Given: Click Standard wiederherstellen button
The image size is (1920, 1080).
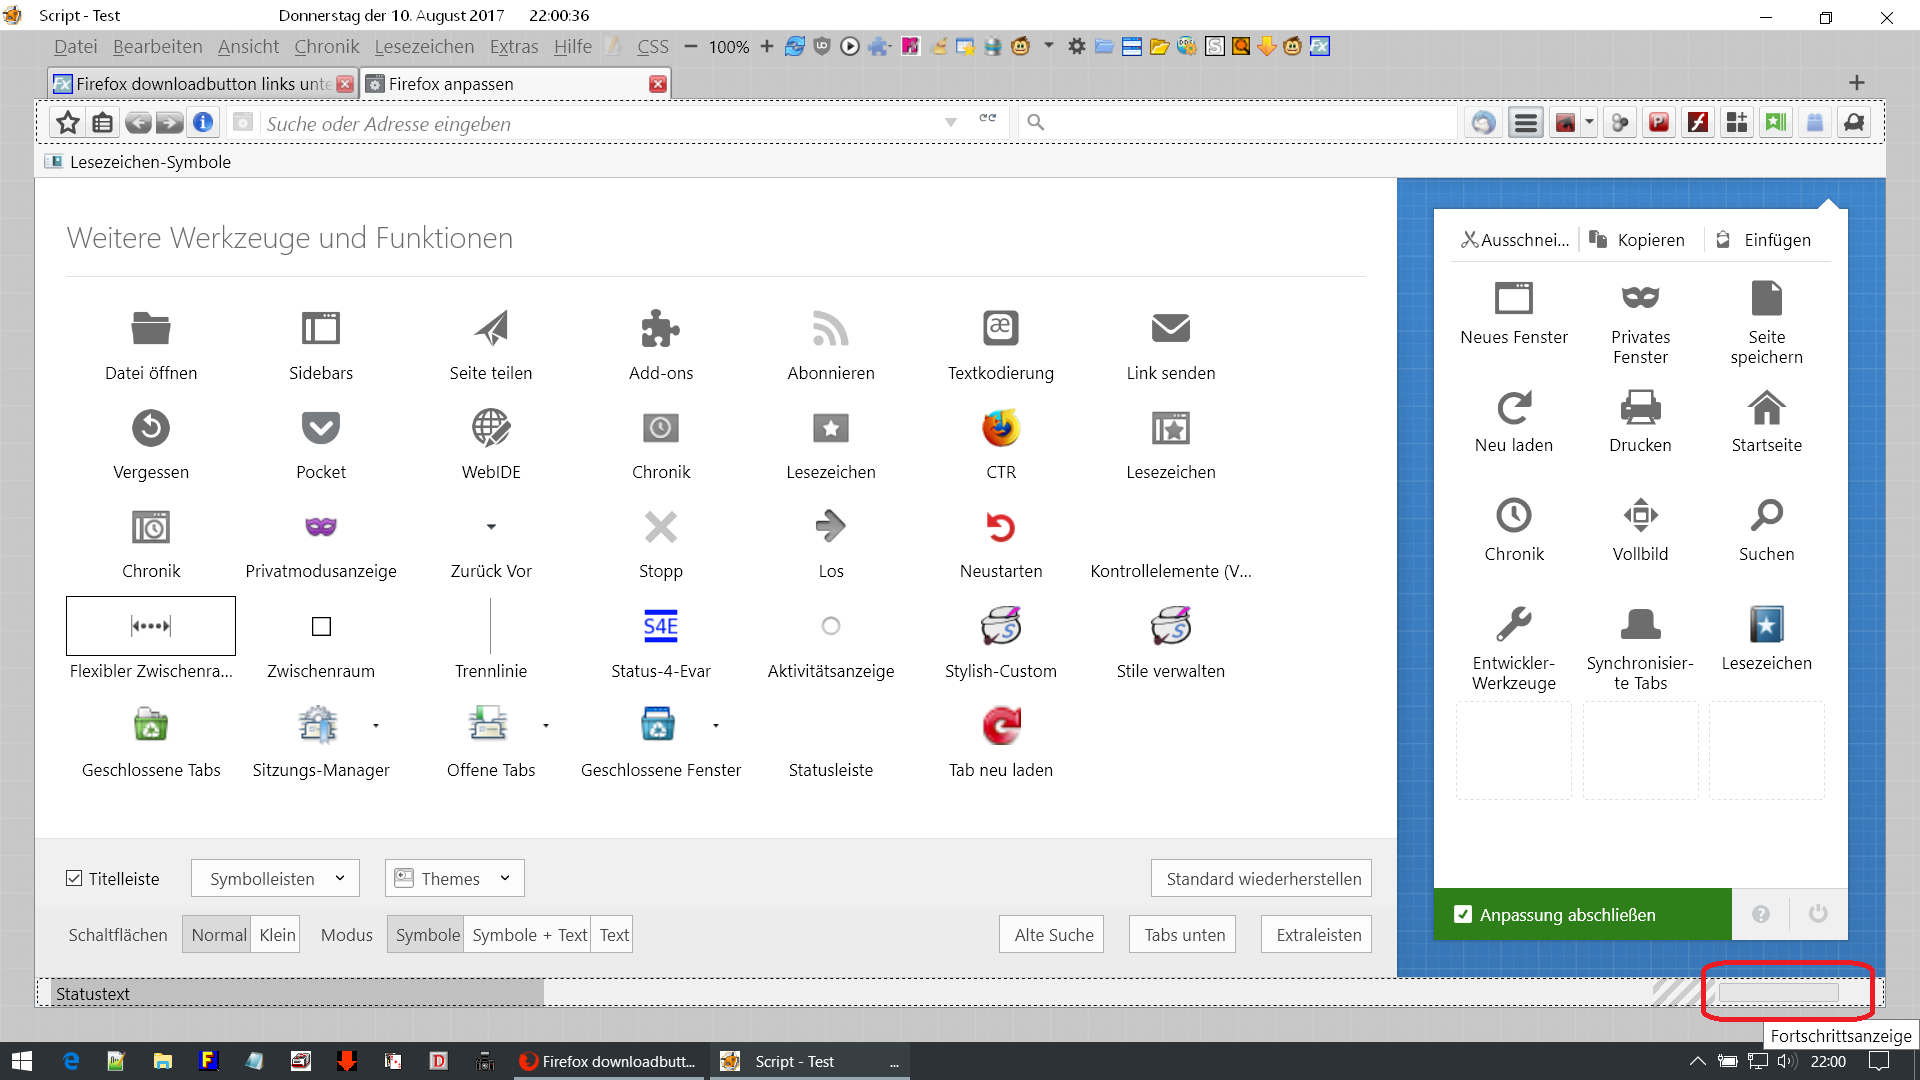Looking at the screenshot, I should click(1262, 878).
